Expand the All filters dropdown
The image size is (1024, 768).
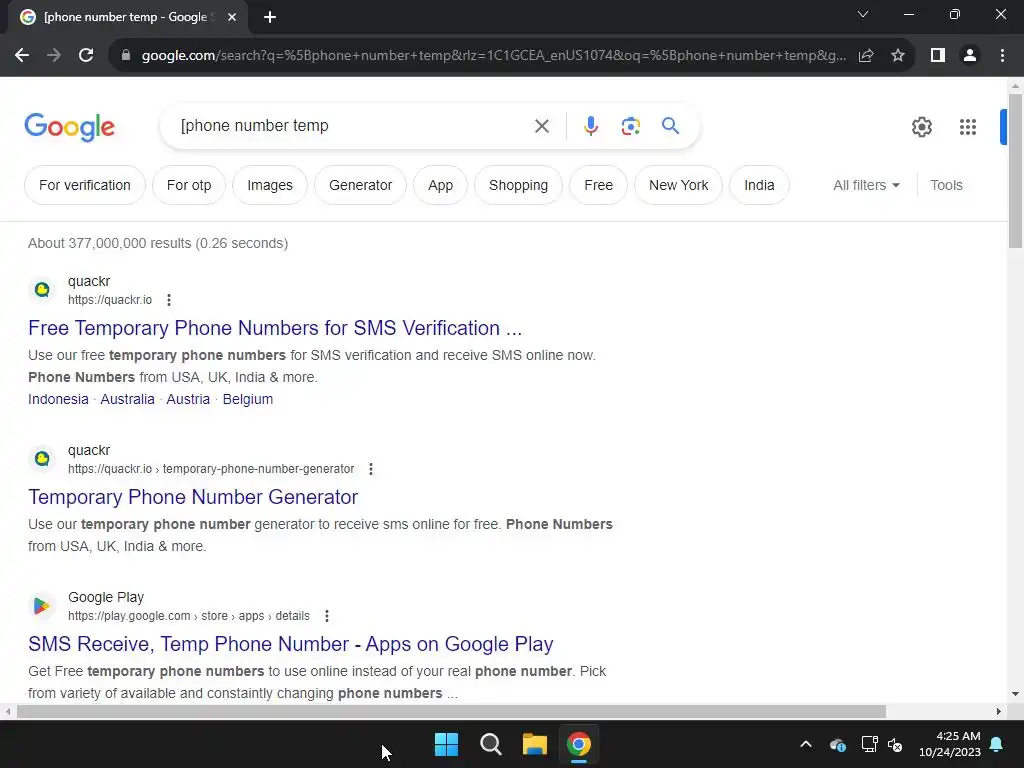[866, 185]
